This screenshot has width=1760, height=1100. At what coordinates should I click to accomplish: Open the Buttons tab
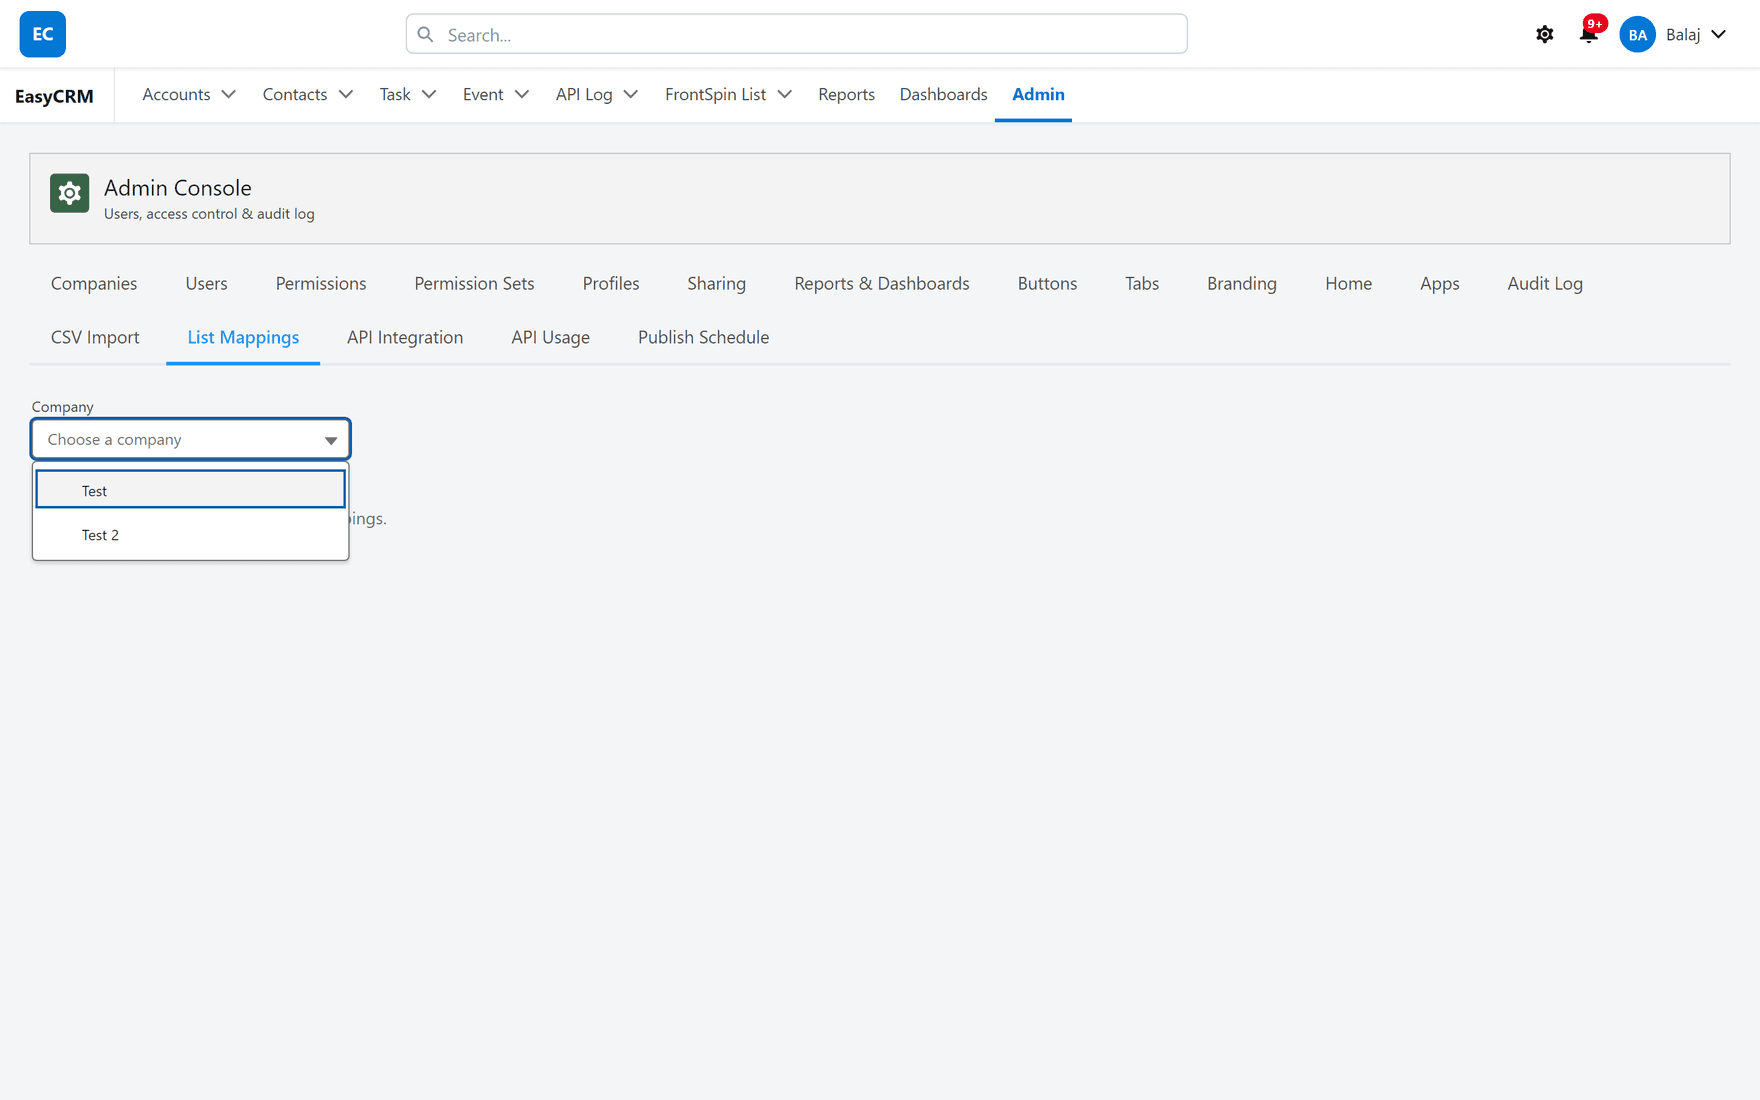pos(1047,283)
